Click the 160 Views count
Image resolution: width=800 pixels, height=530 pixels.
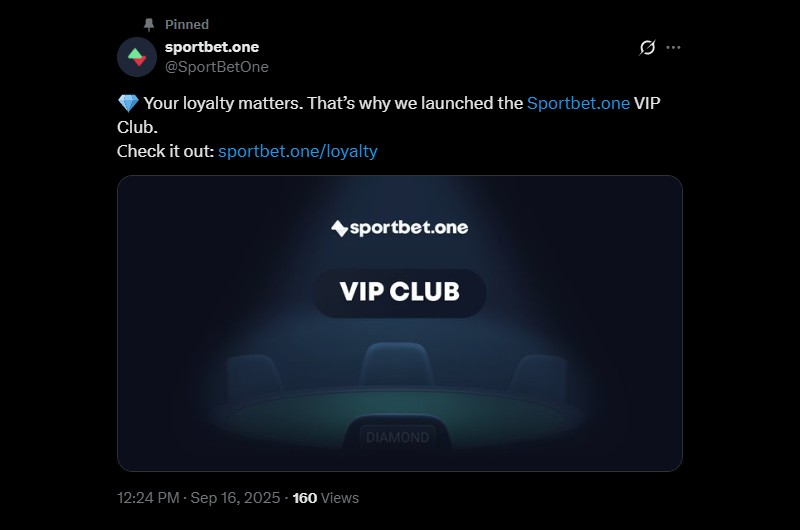[x=326, y=498]
